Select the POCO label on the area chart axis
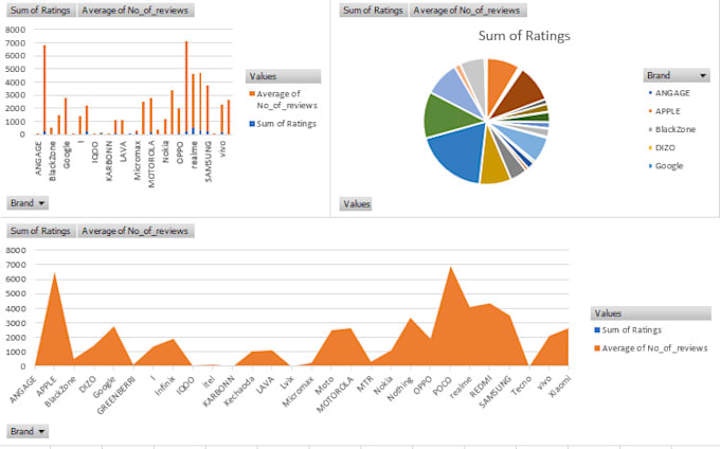The height and width of the screenshot is (449, 720). (442, 386)
